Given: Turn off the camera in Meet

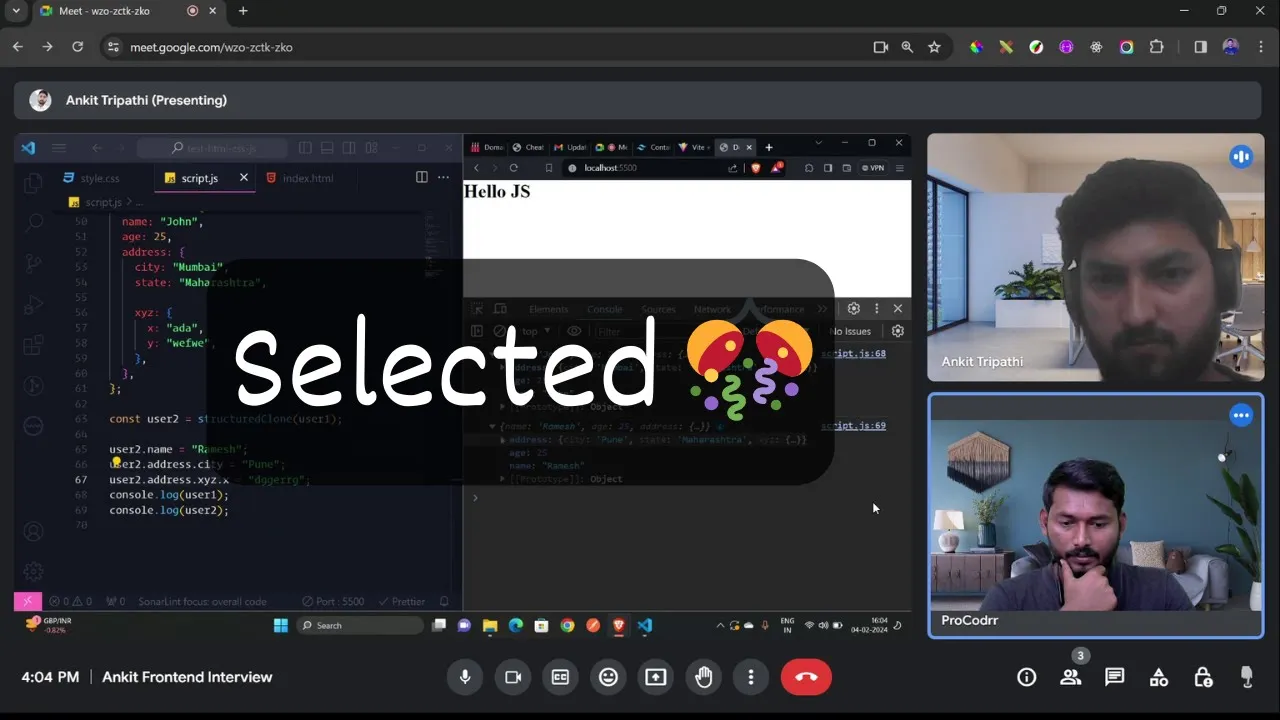Looking at the screenshot, I should tap(513, 677).
